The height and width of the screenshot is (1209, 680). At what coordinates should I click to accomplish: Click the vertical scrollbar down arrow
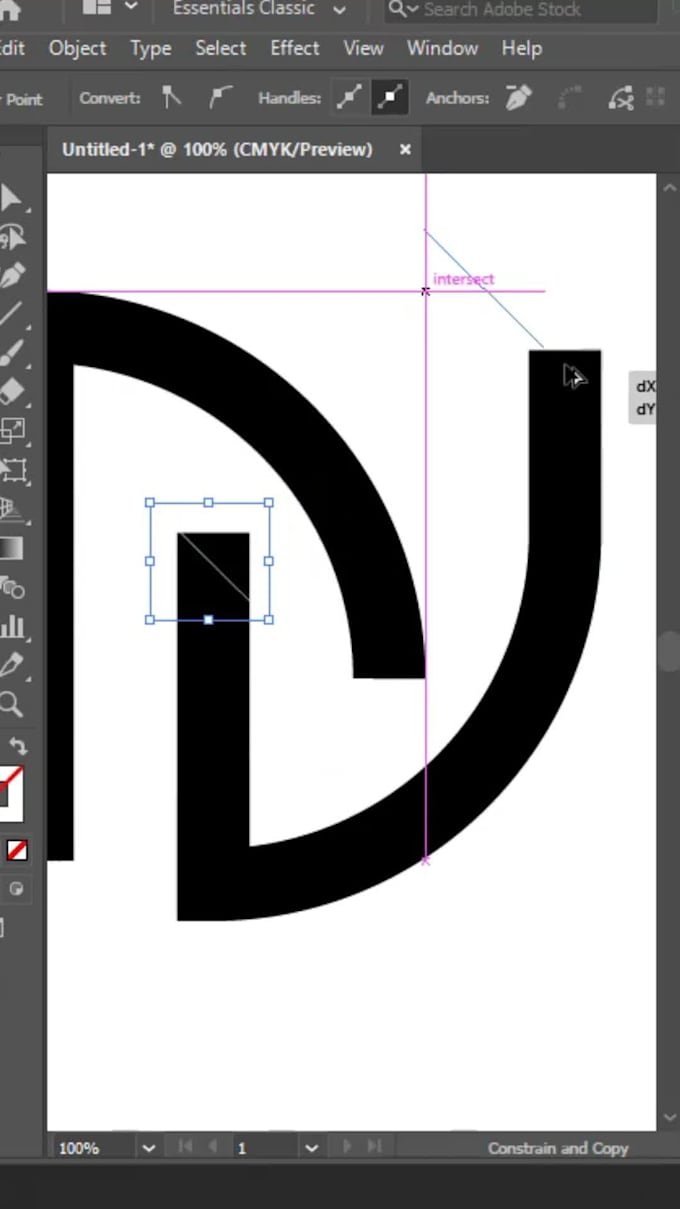tap(669, 1118)
